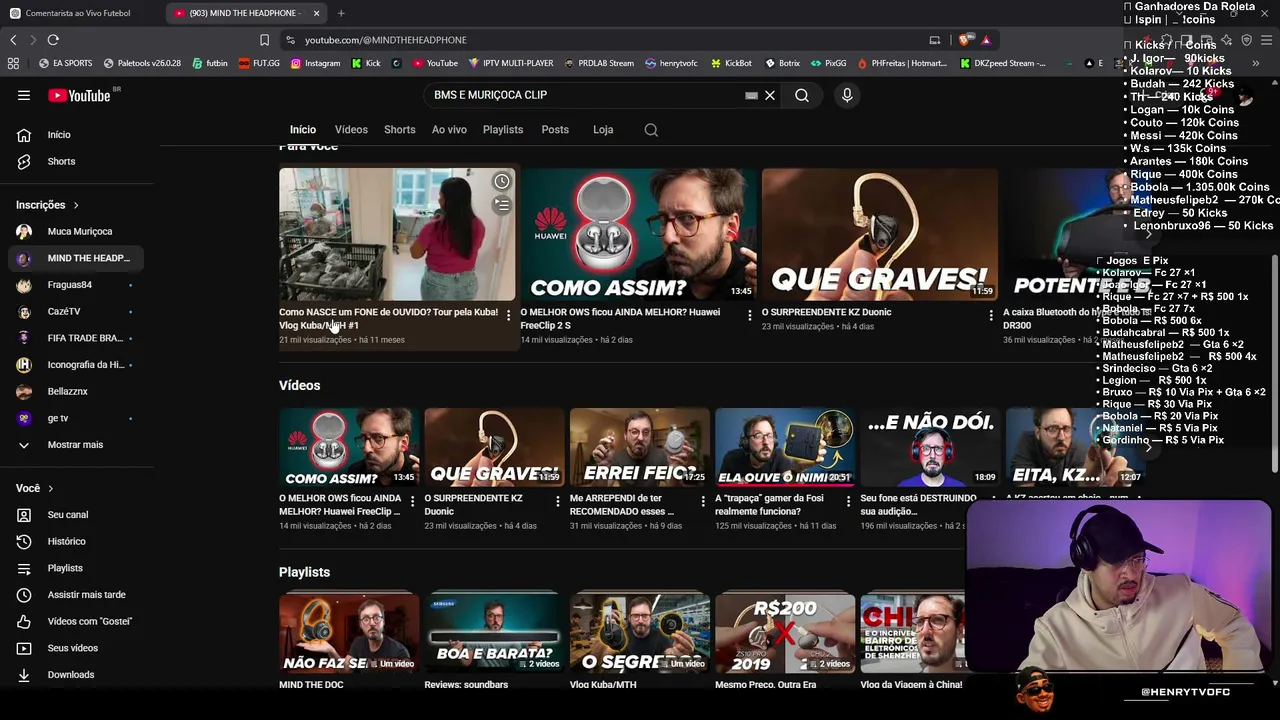Close the MIND THE HEADPHONE browser tab
The width and height of the screenshot is (1280, 720).
click(x=316, y=13)
